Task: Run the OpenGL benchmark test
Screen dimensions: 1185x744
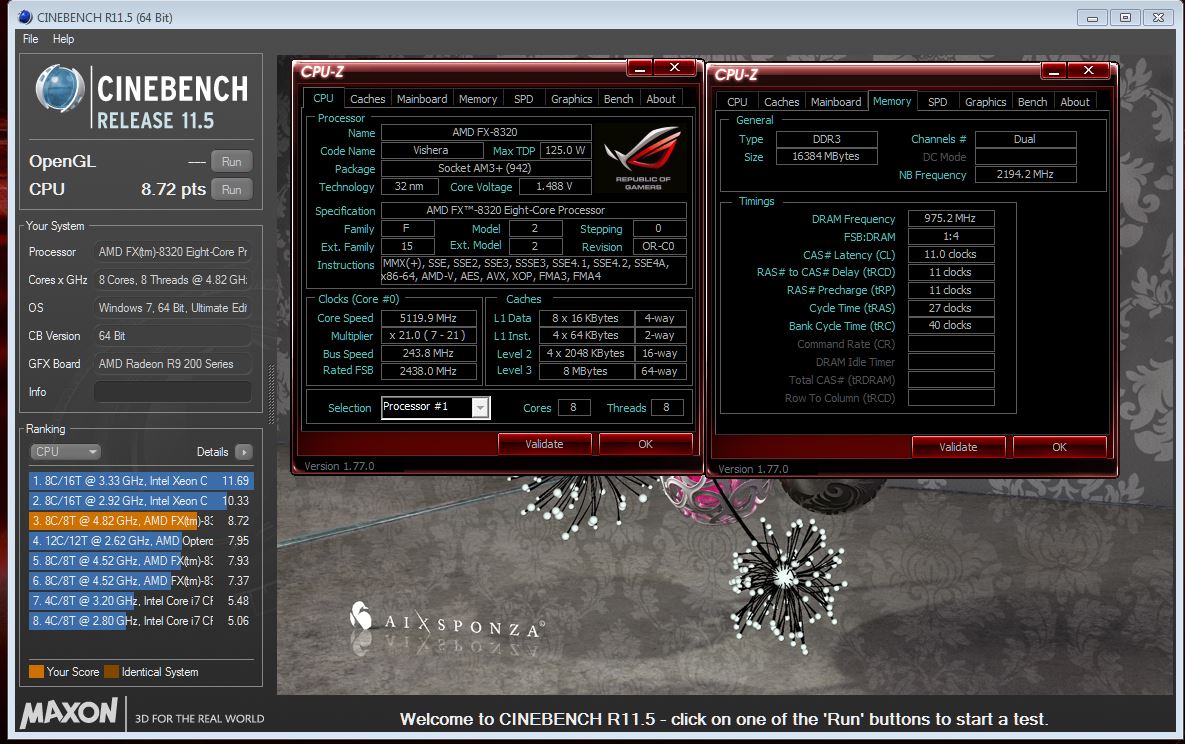Action: [231, 161]
